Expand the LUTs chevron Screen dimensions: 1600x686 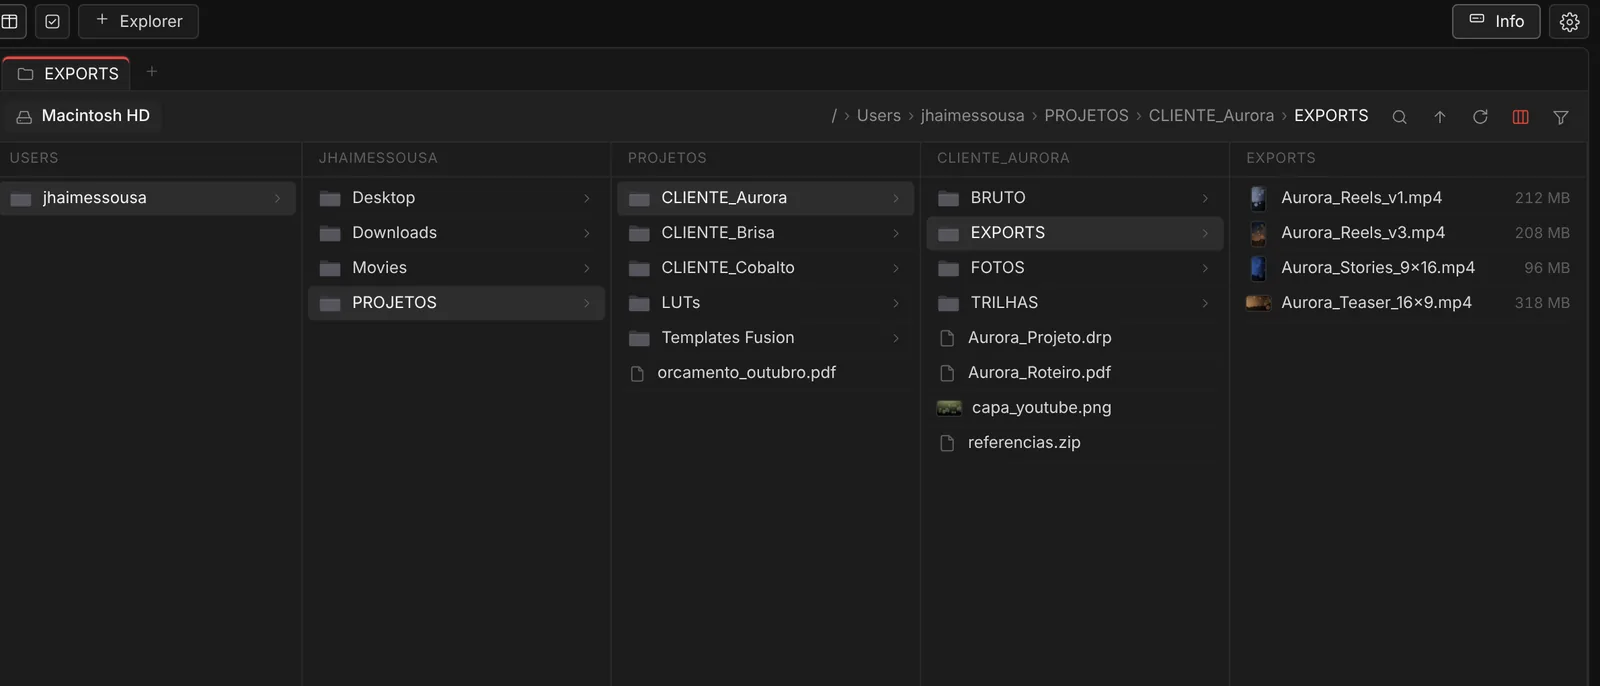coord(896,303)
